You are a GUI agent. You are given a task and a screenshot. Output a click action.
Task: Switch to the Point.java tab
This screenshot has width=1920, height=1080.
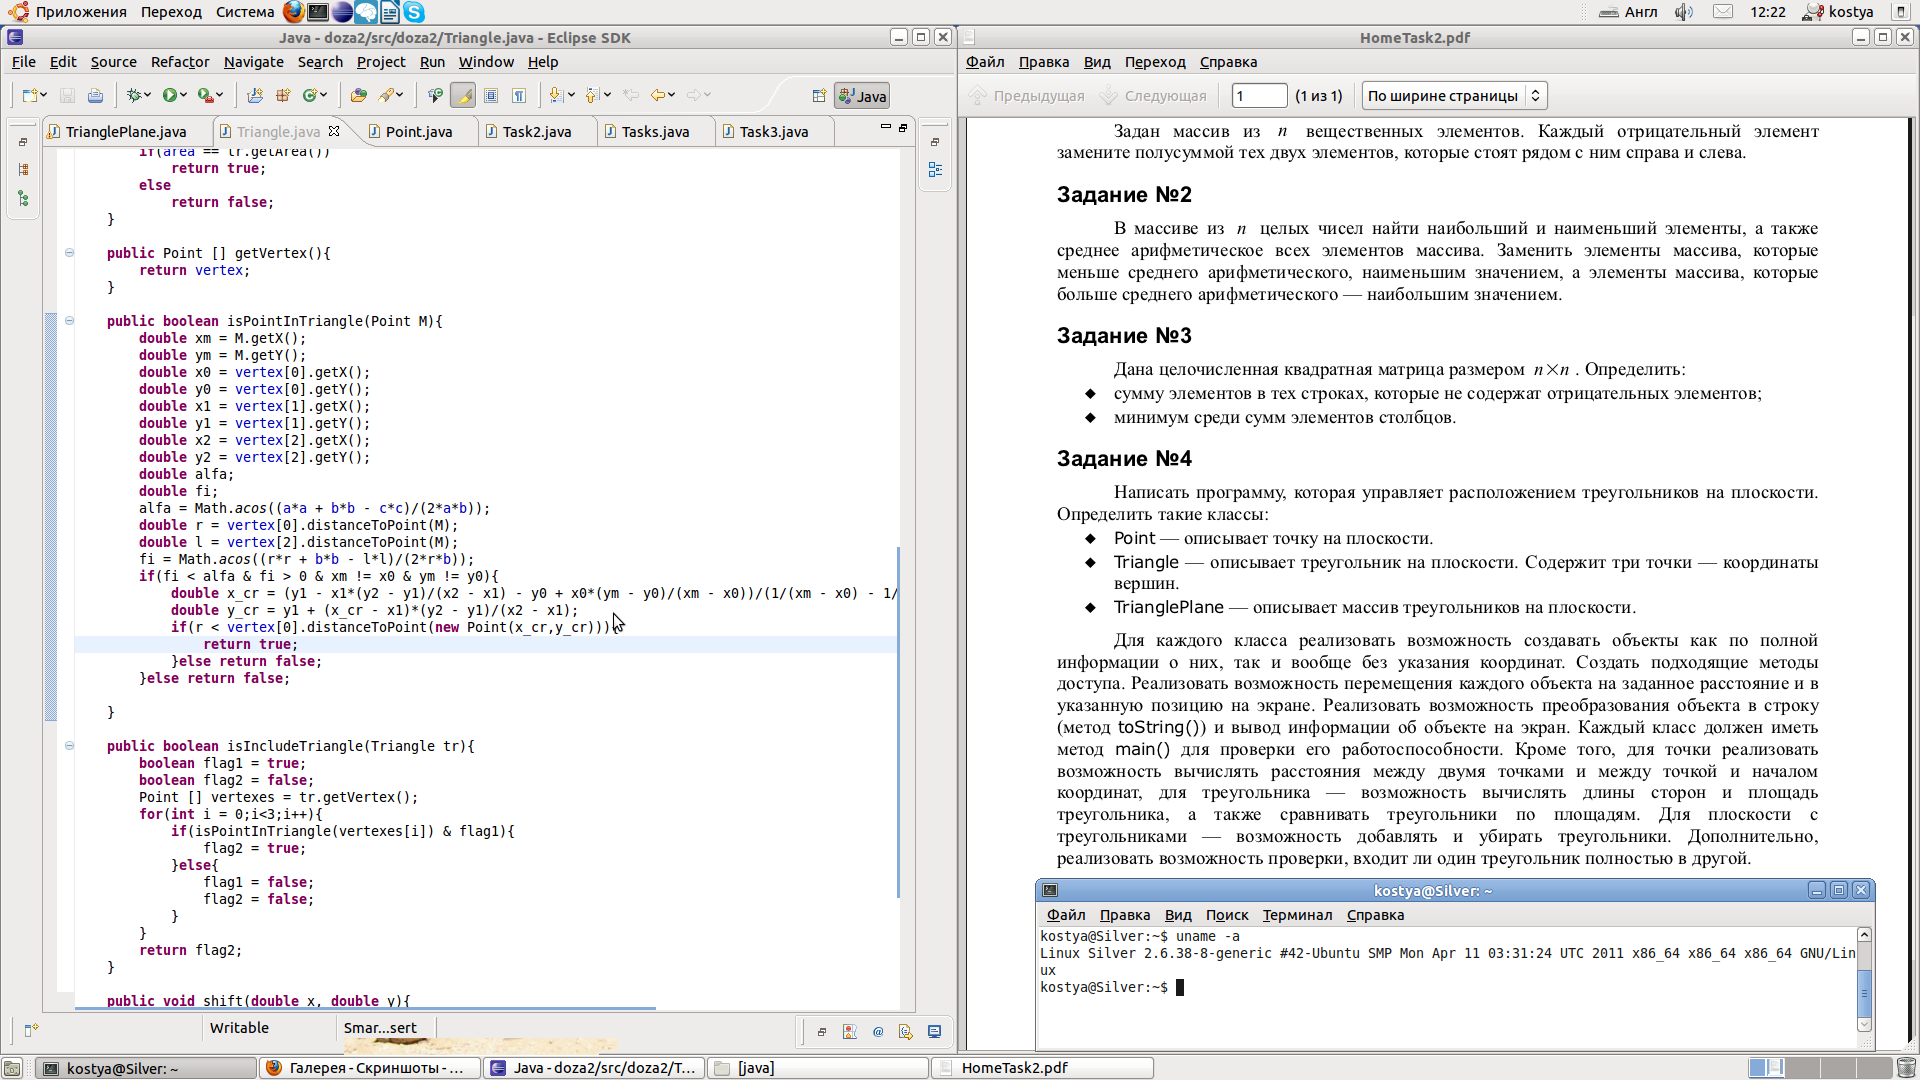pos(418,132)
